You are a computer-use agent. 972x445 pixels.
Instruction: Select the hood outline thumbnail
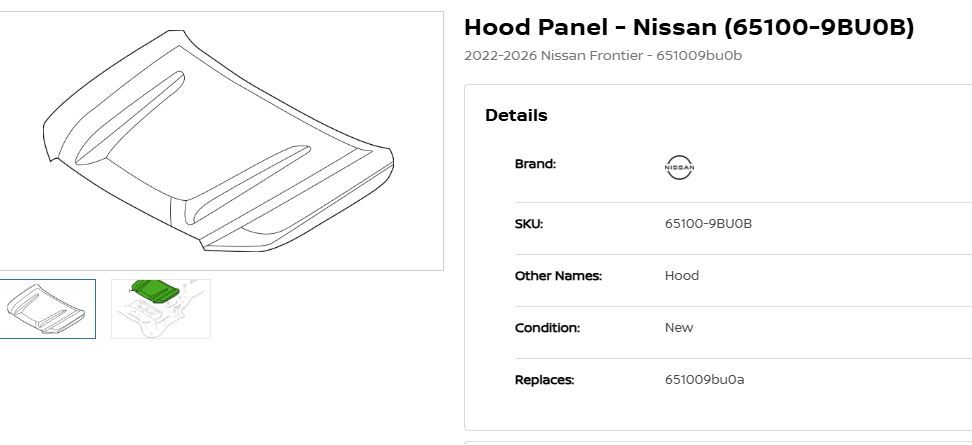[47, 309]
